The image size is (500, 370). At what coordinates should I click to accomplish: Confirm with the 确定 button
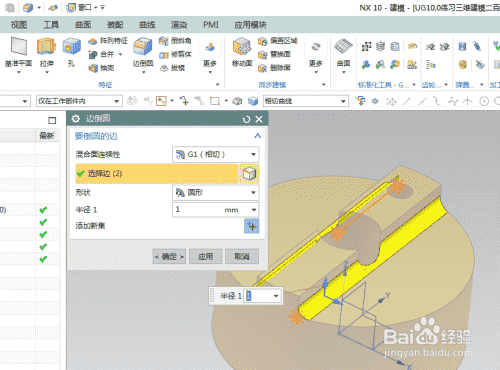pyautogui.click(x=169, y=256)
